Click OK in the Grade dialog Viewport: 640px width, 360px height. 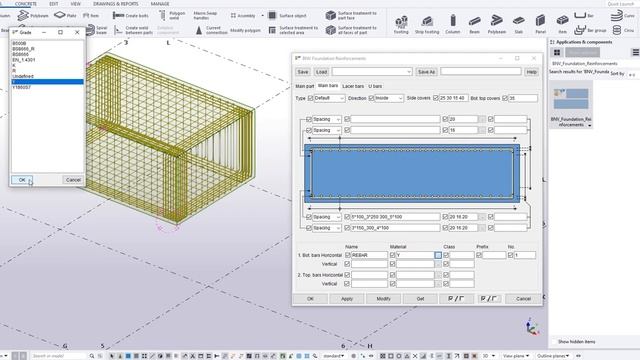(x=22, y=180)
